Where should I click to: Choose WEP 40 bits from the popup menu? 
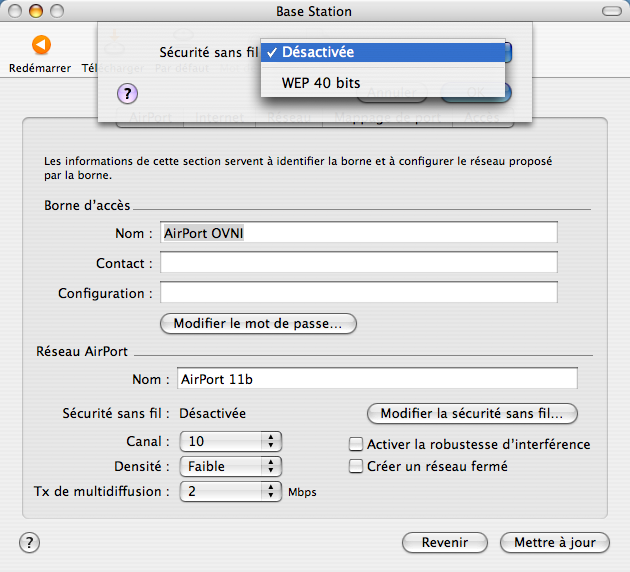click(x=383, y=83)
